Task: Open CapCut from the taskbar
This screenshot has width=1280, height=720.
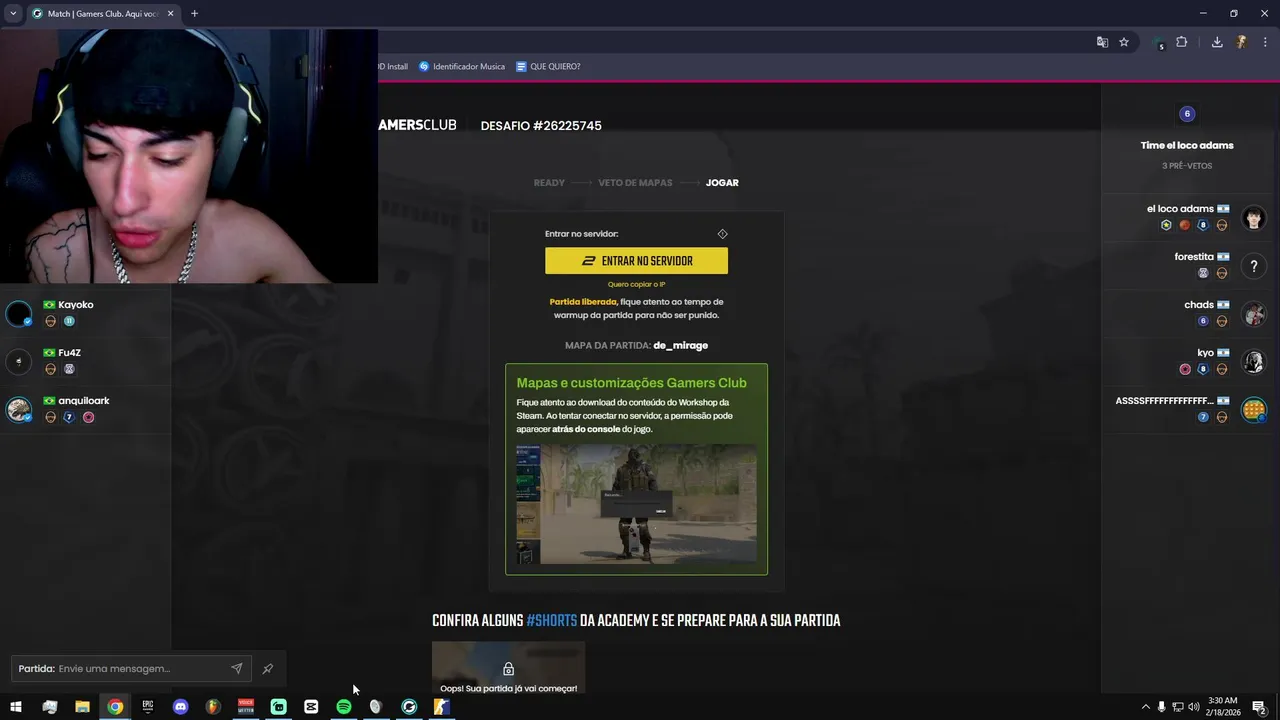Action: click(311, 707)
